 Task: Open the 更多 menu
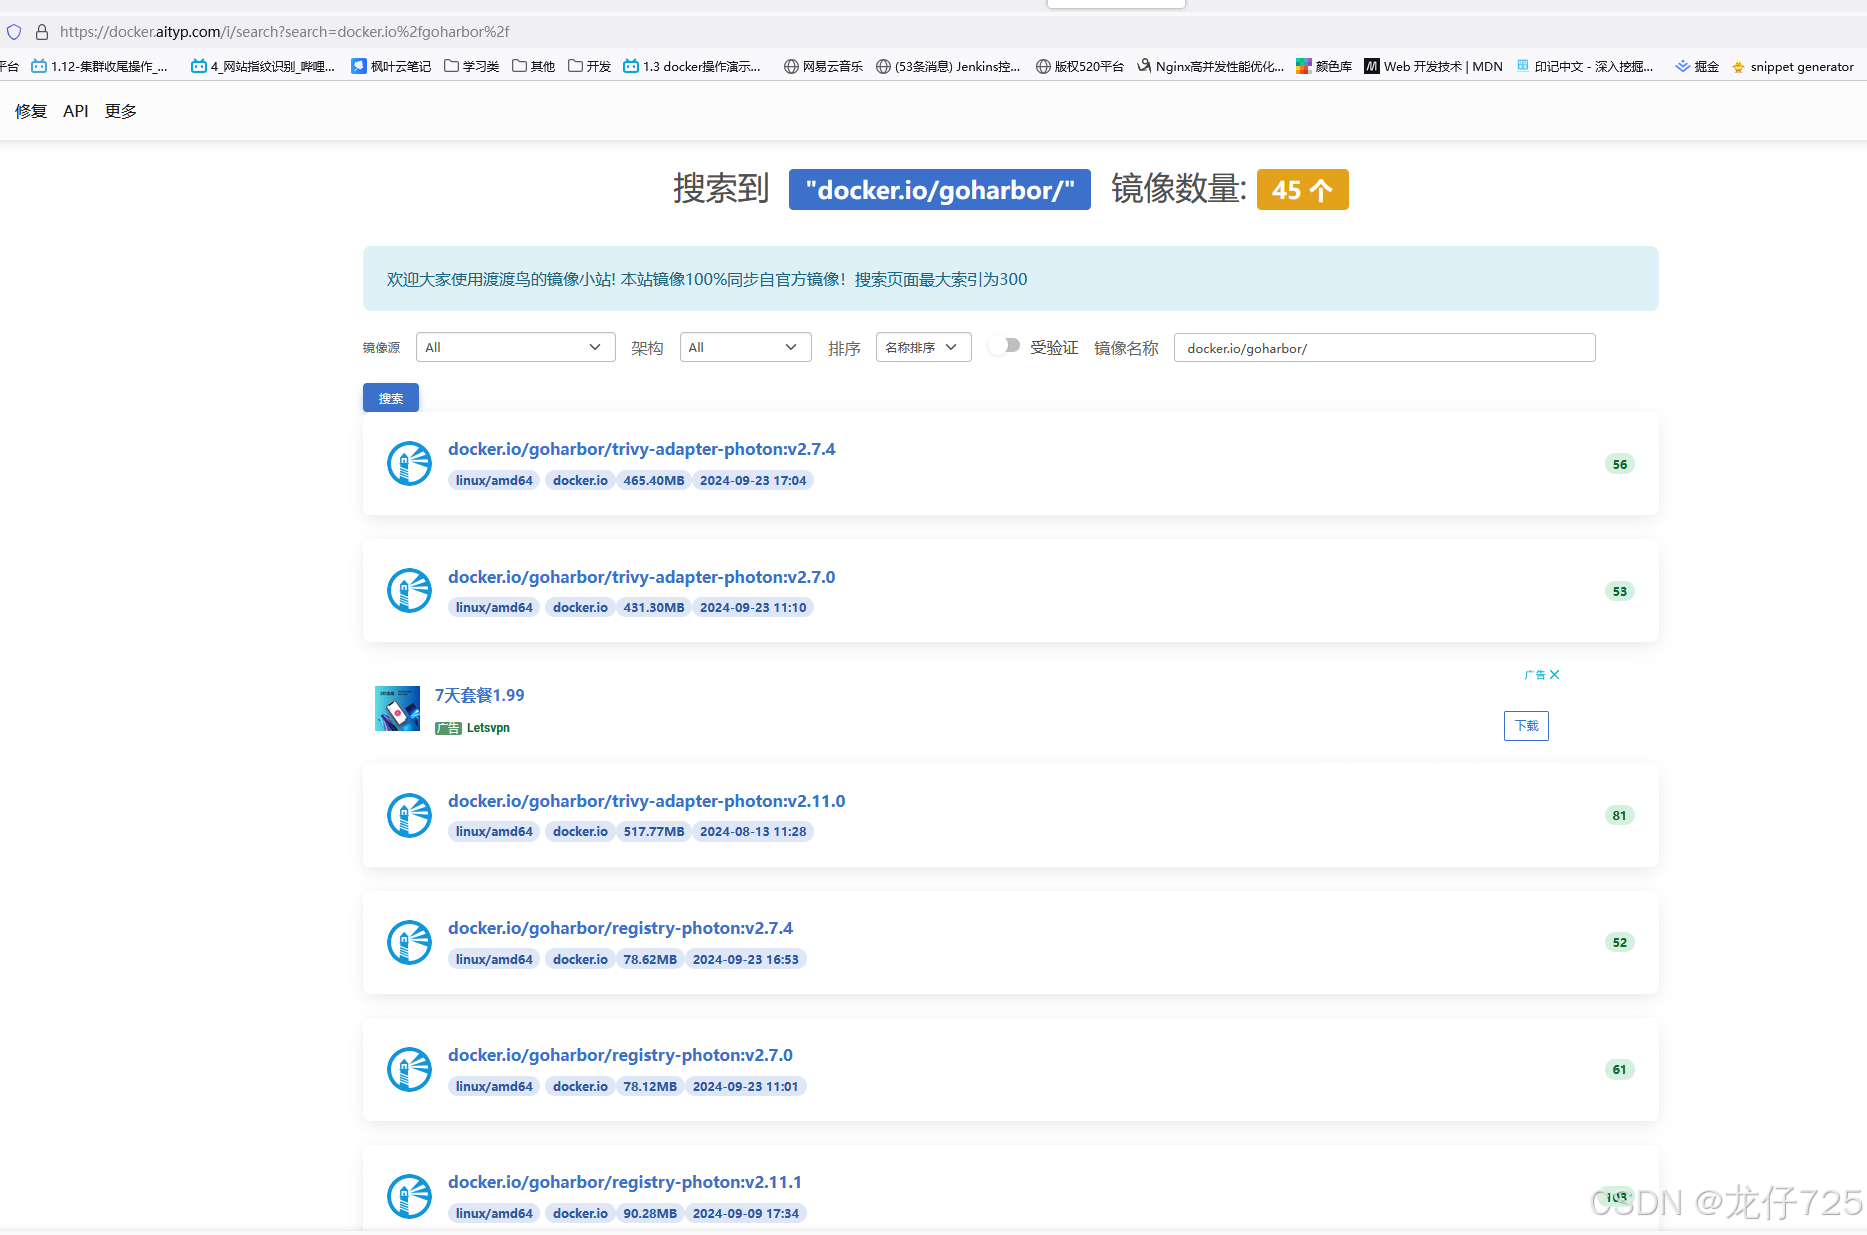click(121, 111)
